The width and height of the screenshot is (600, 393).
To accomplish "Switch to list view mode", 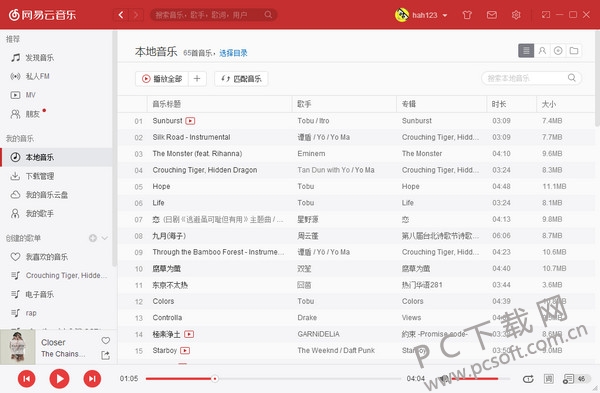I will click(x=526, y=51).
